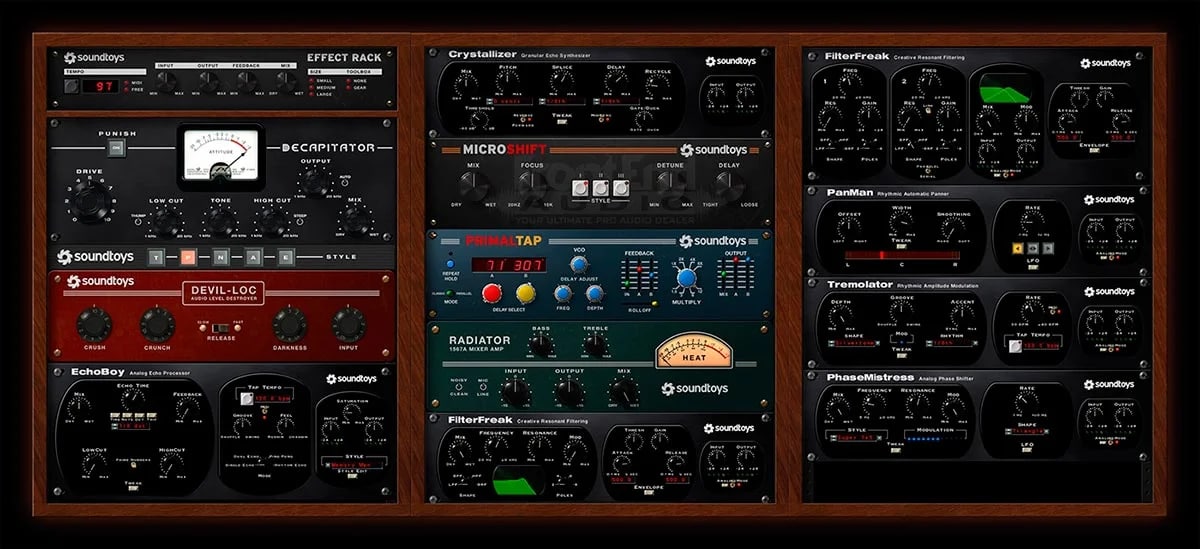Open the Tremolator Rhythm dropdown

pyautogui.click(x=950, y=342)
